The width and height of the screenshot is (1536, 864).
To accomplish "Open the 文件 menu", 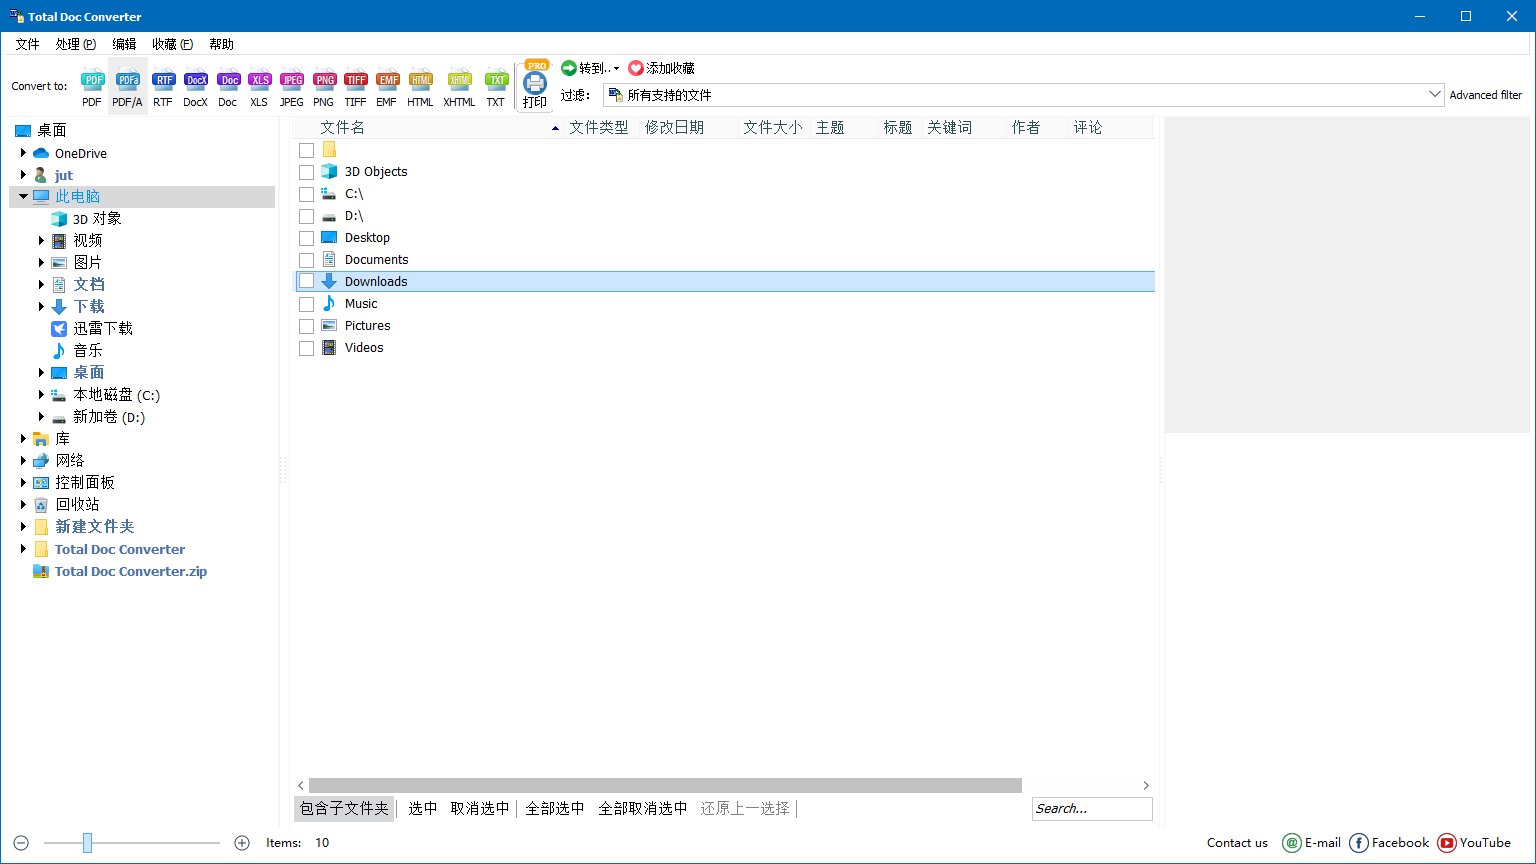I will point(27,44).
